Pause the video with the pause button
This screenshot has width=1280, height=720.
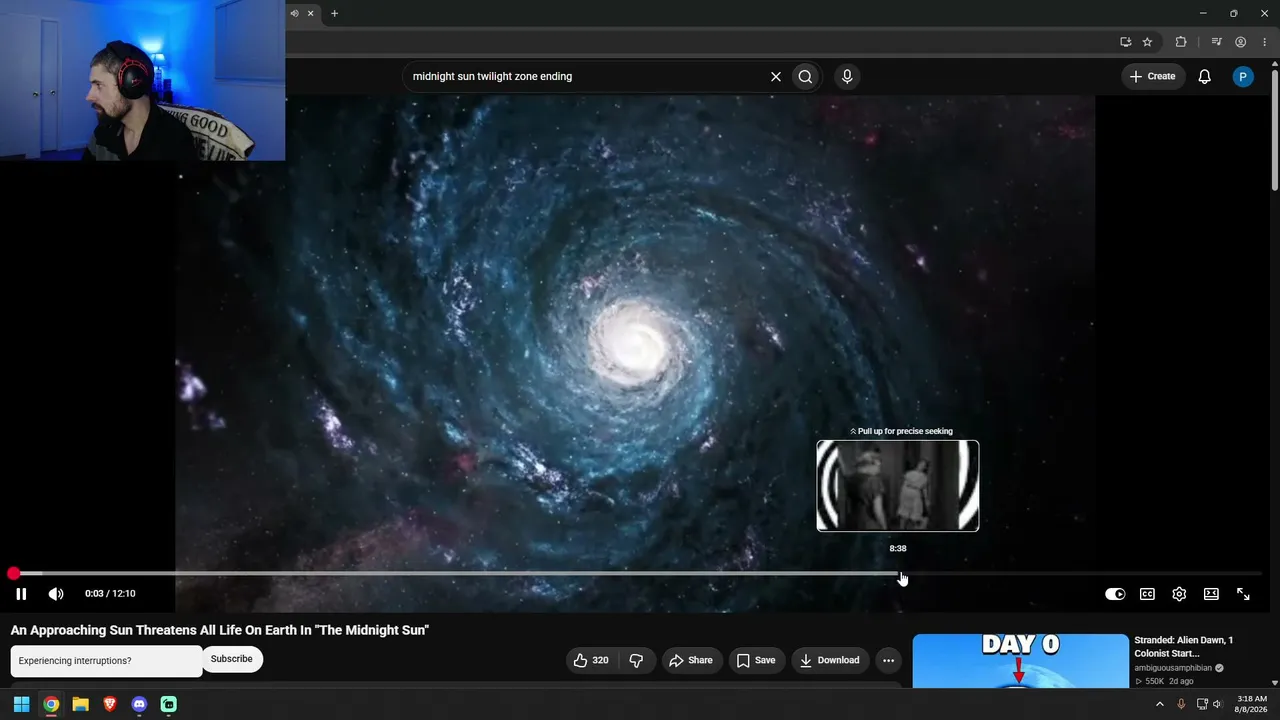coord(21,594)
